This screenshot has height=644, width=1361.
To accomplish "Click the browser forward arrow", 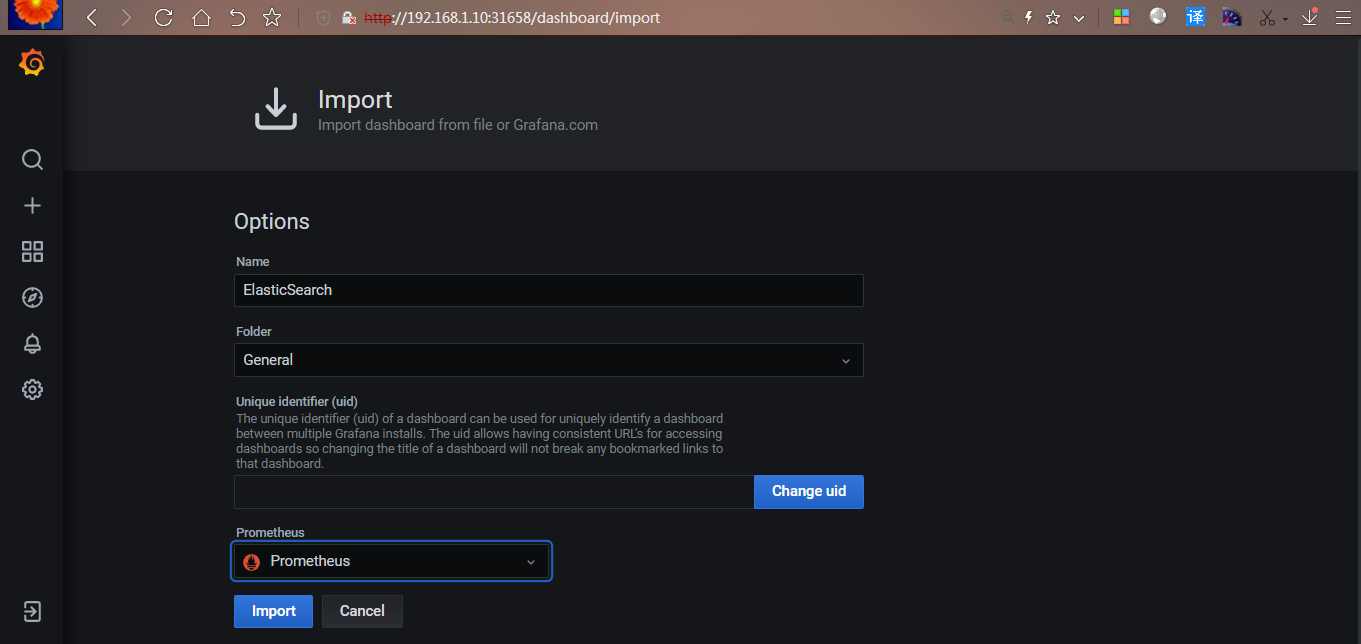I will (x=126, y=17).
